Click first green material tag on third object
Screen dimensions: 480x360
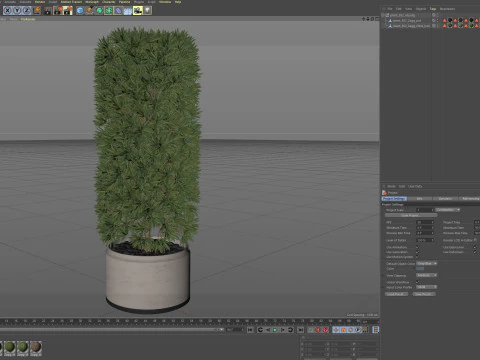point(450,26)
